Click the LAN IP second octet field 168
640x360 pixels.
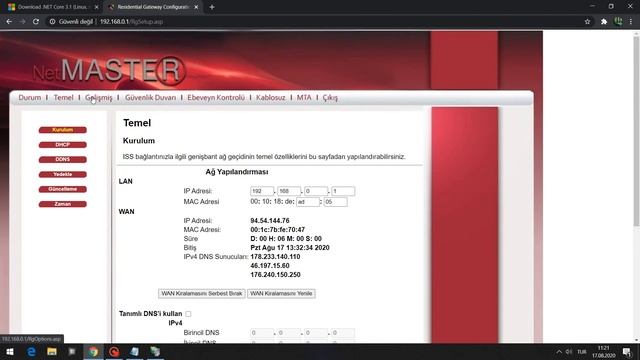pos(289,191)
